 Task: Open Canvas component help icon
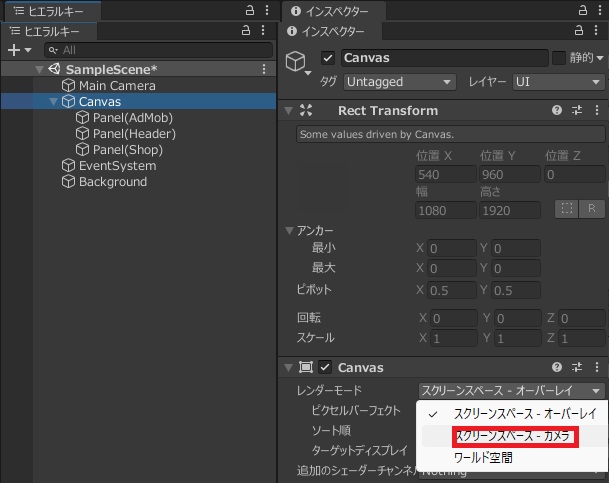coord(557,367)
